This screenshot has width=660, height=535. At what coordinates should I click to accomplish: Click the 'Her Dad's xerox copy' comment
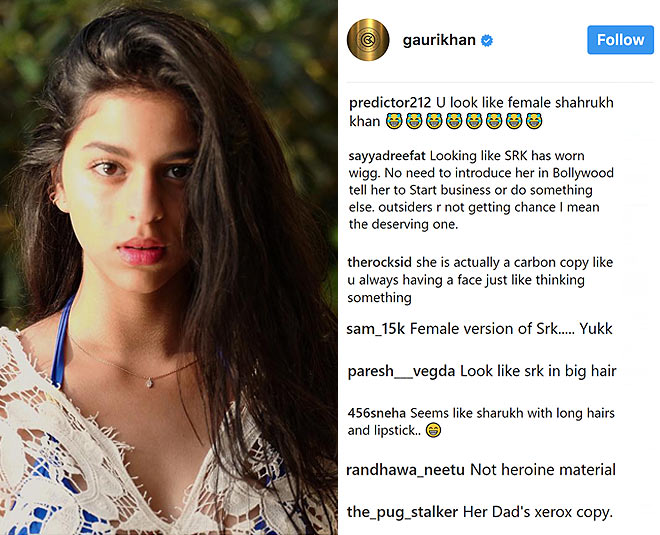coord(538,512)
